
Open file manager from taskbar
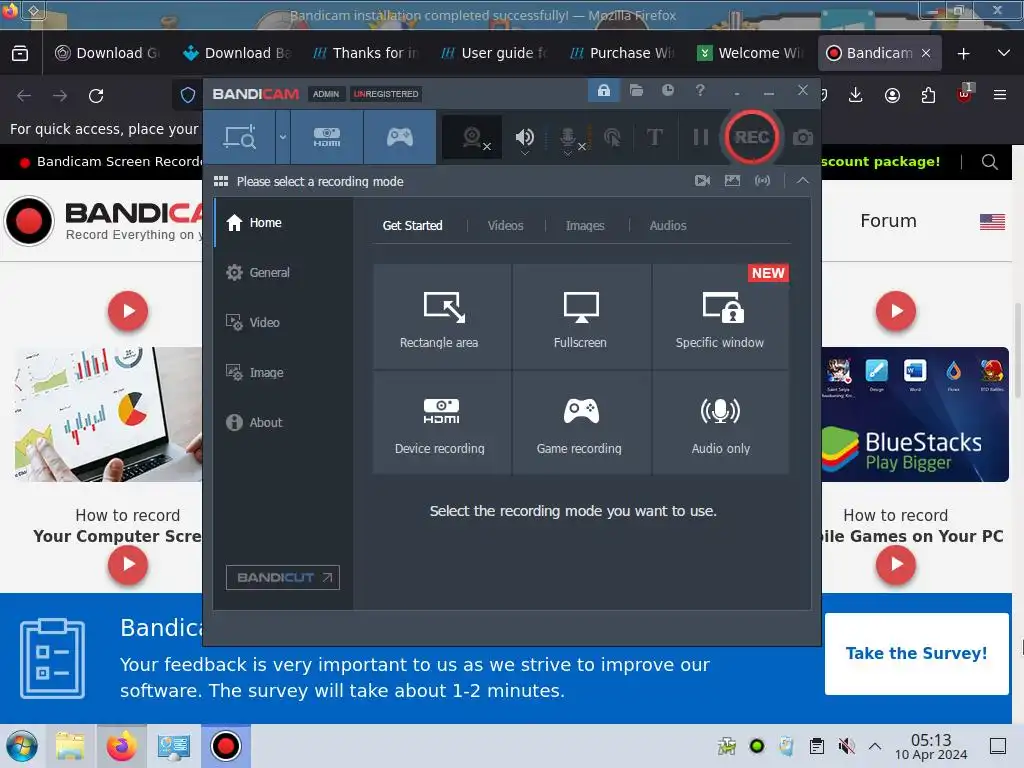70,746
